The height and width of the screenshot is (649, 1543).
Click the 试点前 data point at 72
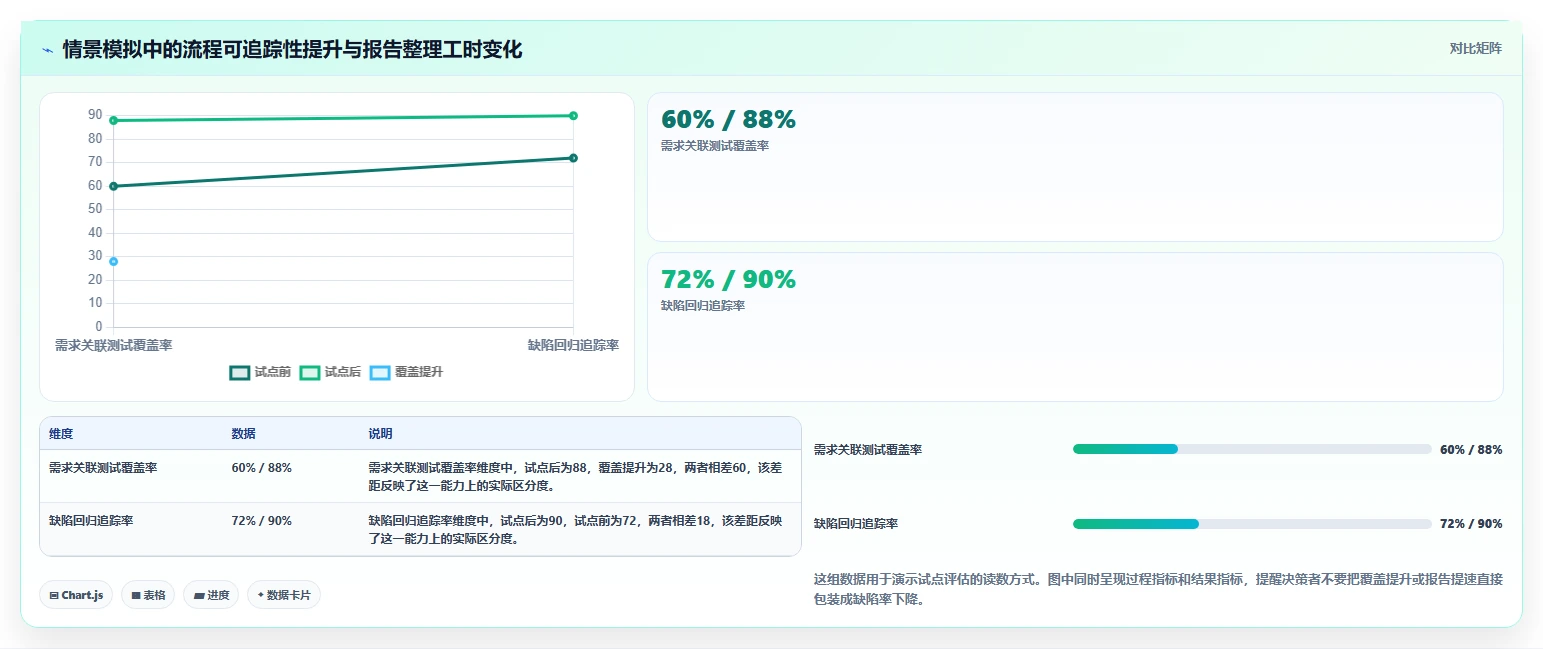(573, 158)
